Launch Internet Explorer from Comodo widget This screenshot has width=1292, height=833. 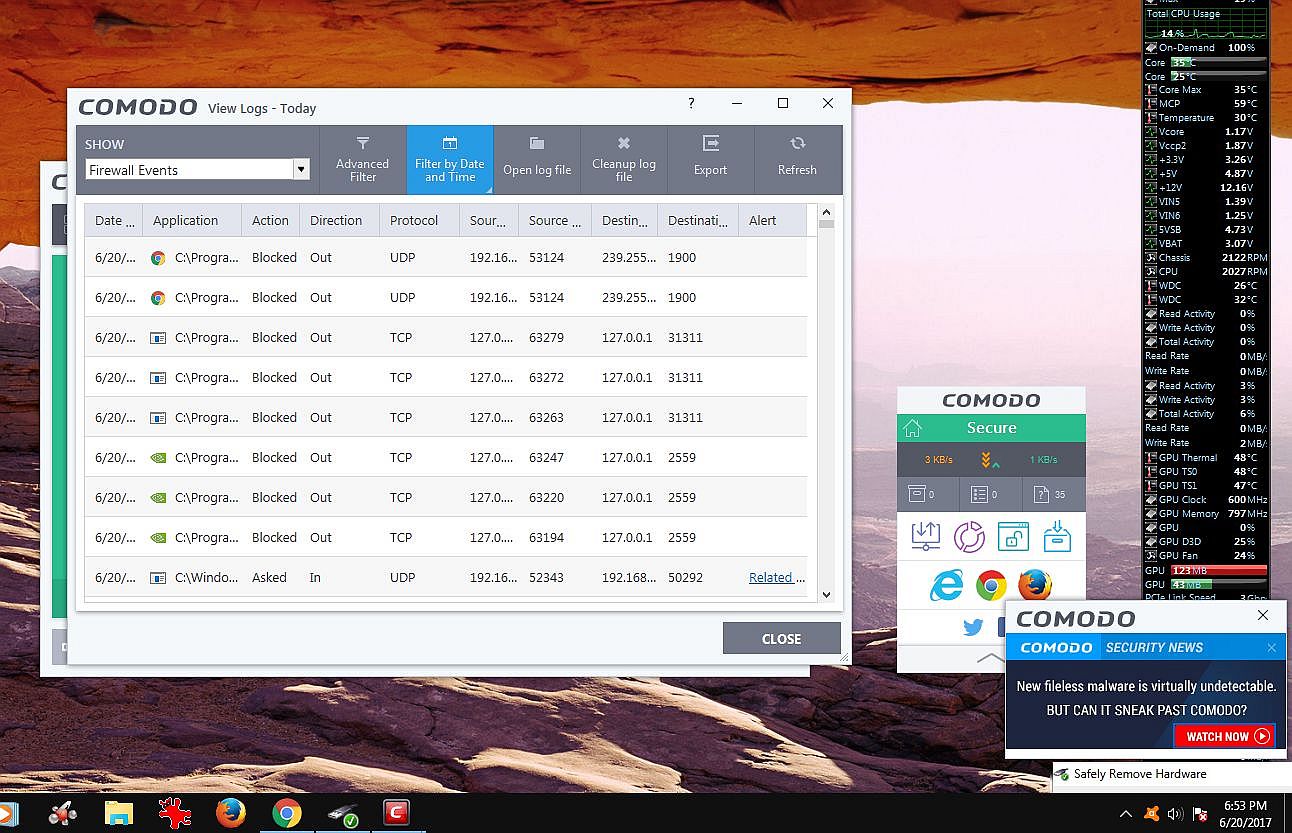(946, 585)
